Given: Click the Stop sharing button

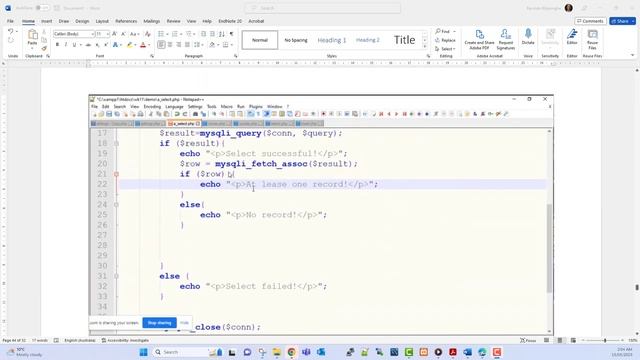Looking at the screenshot, I should pyautogui.click(x=160, y=323).
